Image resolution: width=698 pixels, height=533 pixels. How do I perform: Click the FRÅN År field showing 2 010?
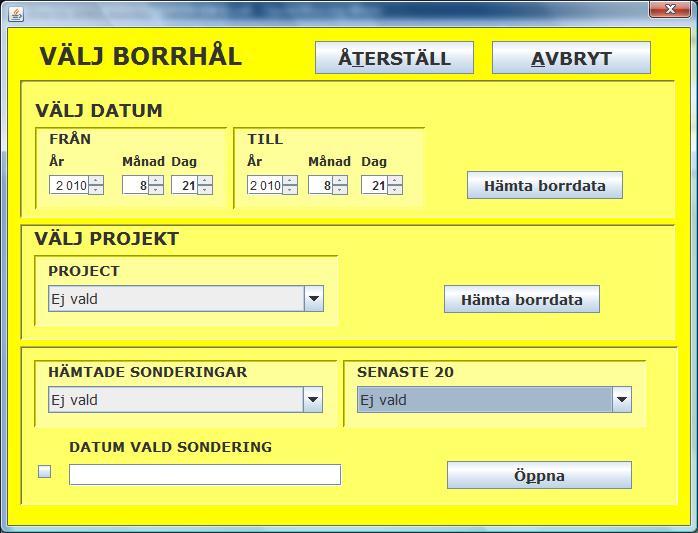69,185
